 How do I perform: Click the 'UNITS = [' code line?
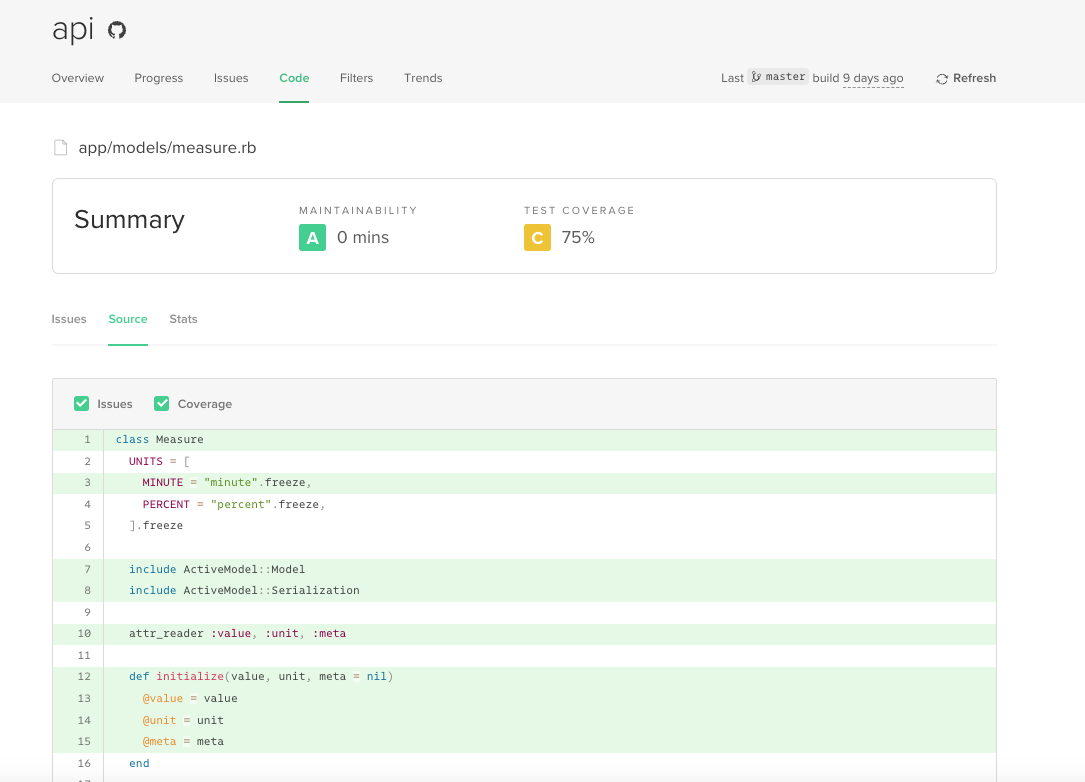point(159,461)
